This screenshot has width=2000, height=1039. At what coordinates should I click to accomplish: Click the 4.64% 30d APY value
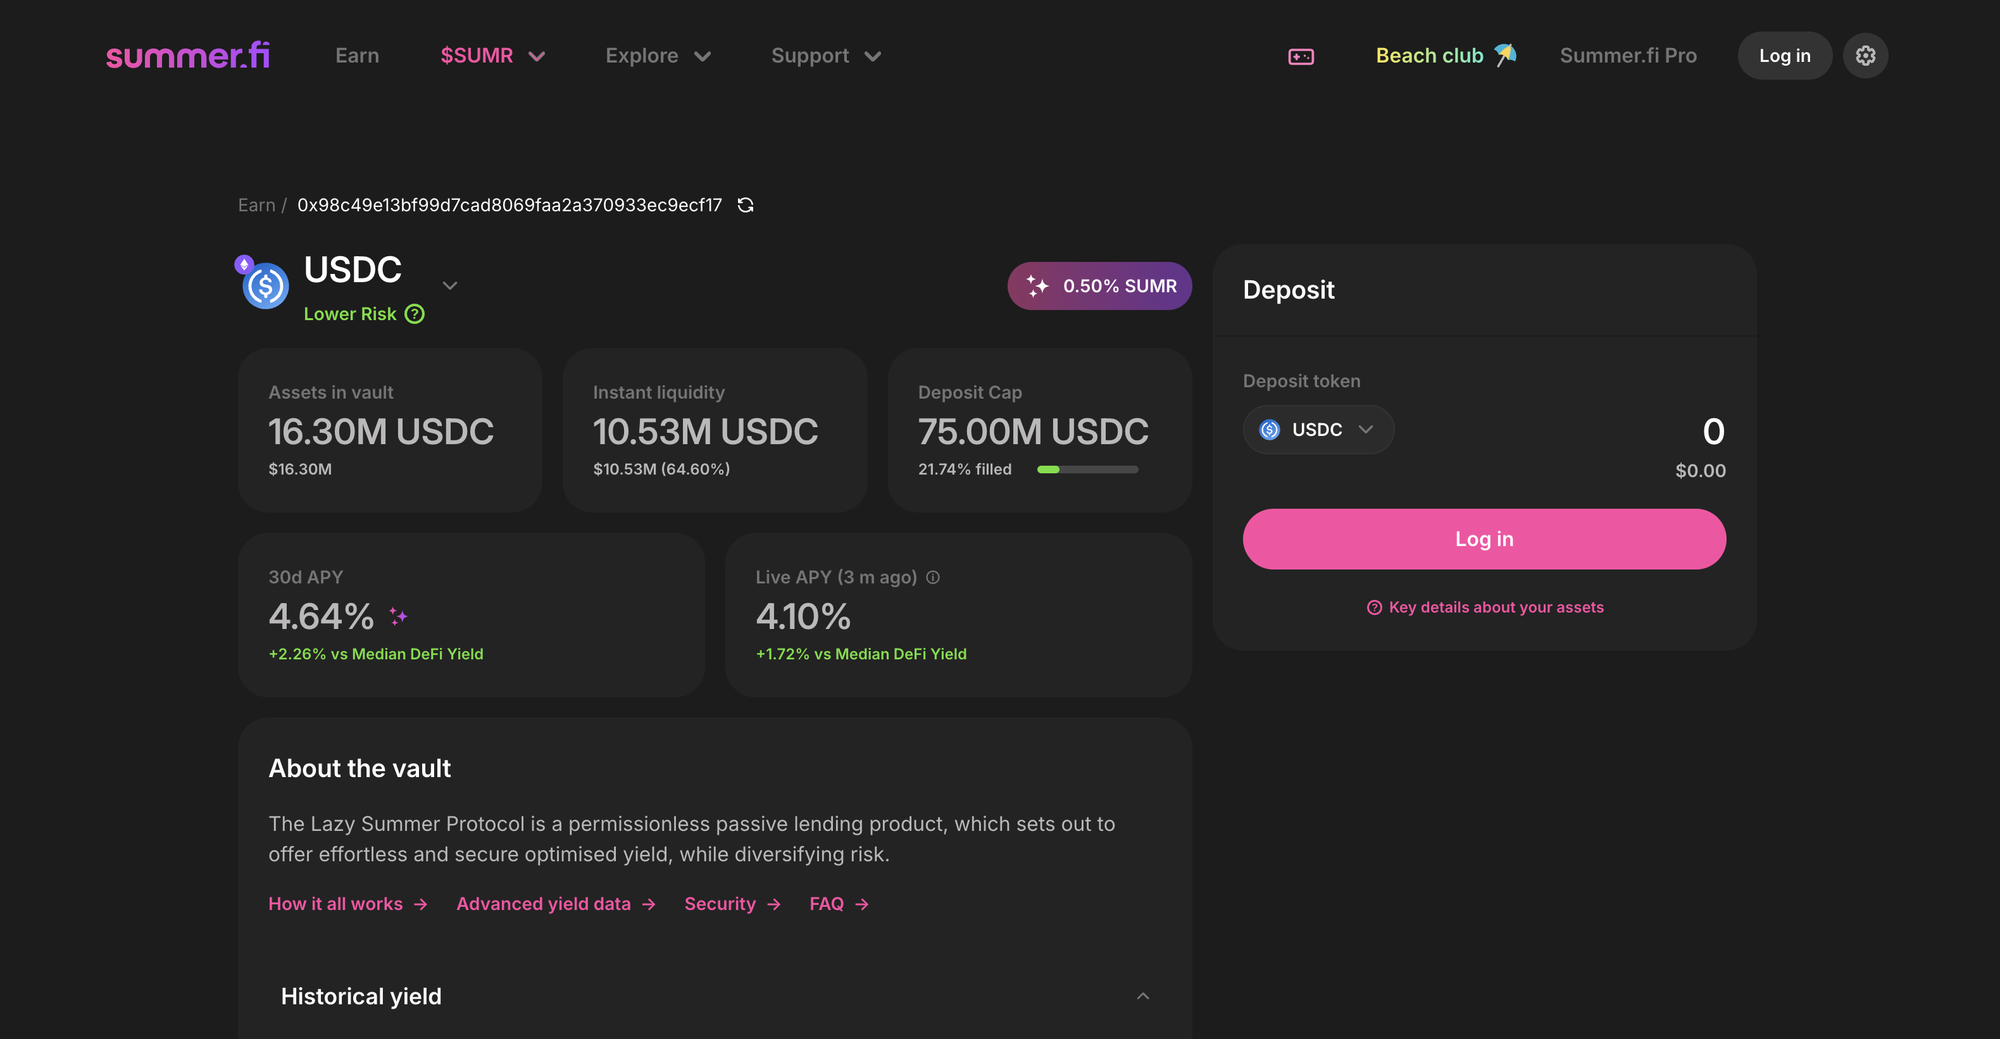[321, 617]
